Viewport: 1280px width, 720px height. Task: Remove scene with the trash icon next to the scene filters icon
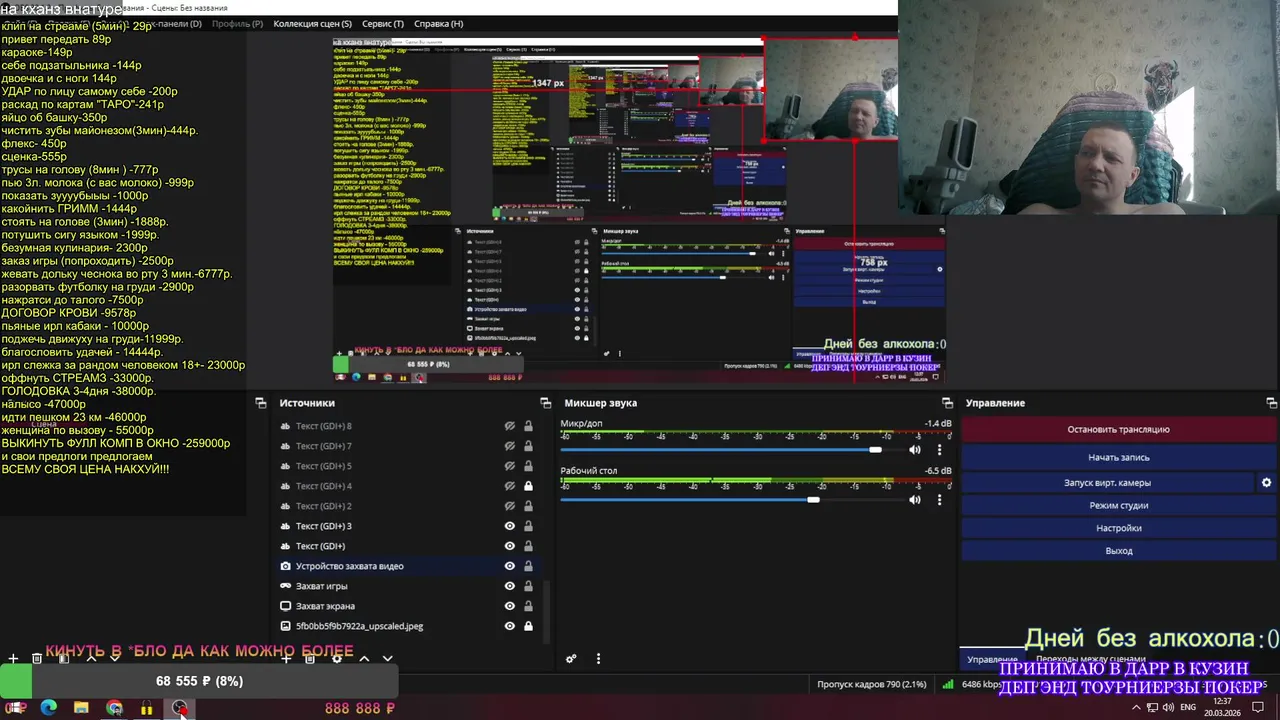tap(37, 659)
